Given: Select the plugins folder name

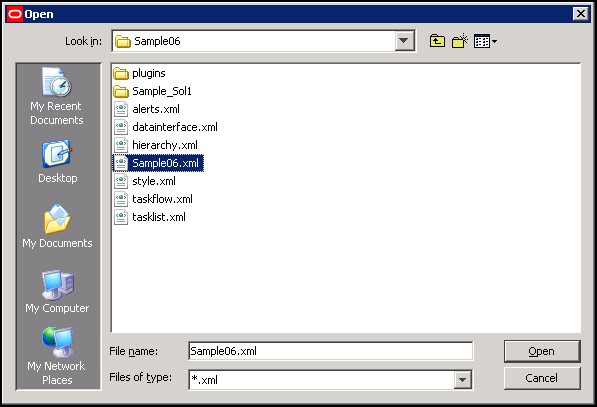Looking at the screenshot, I should pyautogui.click(x=148, y=73).
